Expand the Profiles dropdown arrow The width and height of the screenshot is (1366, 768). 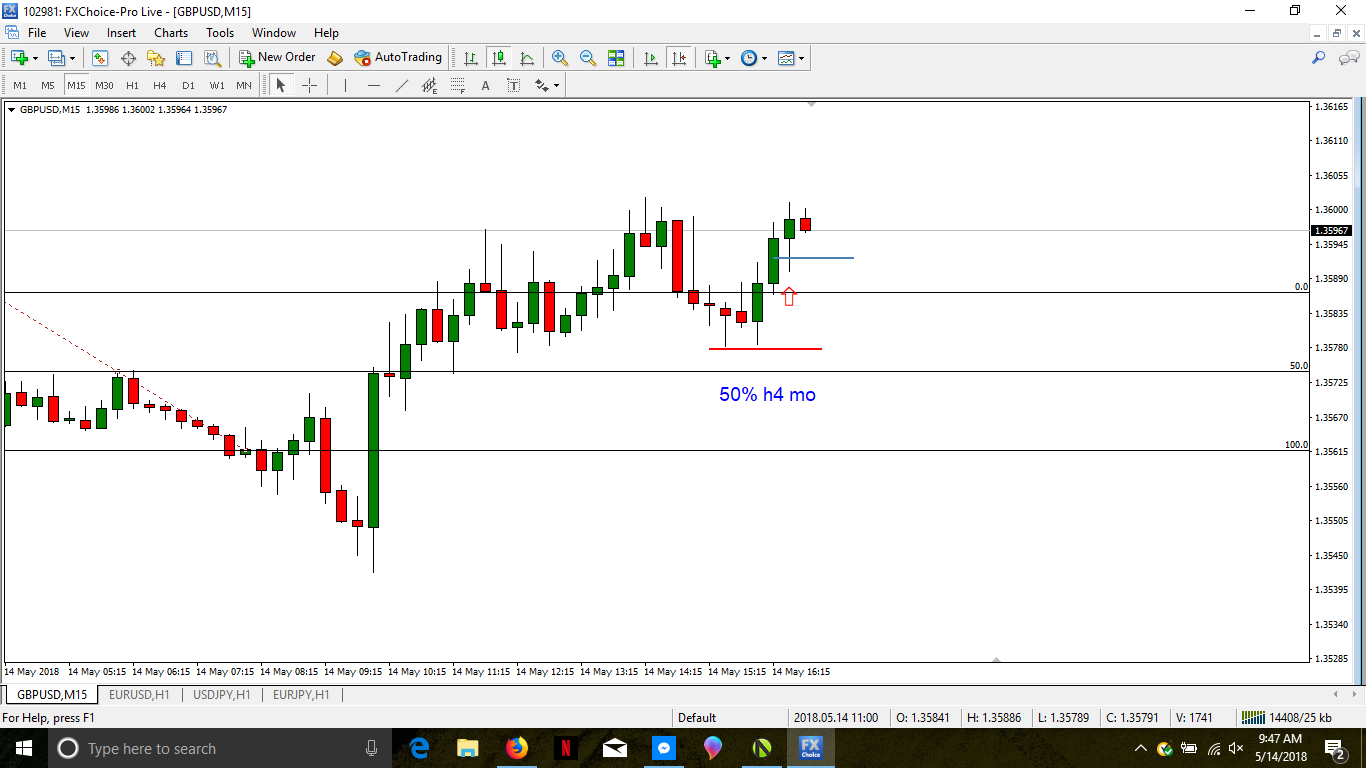coord(72,58)
